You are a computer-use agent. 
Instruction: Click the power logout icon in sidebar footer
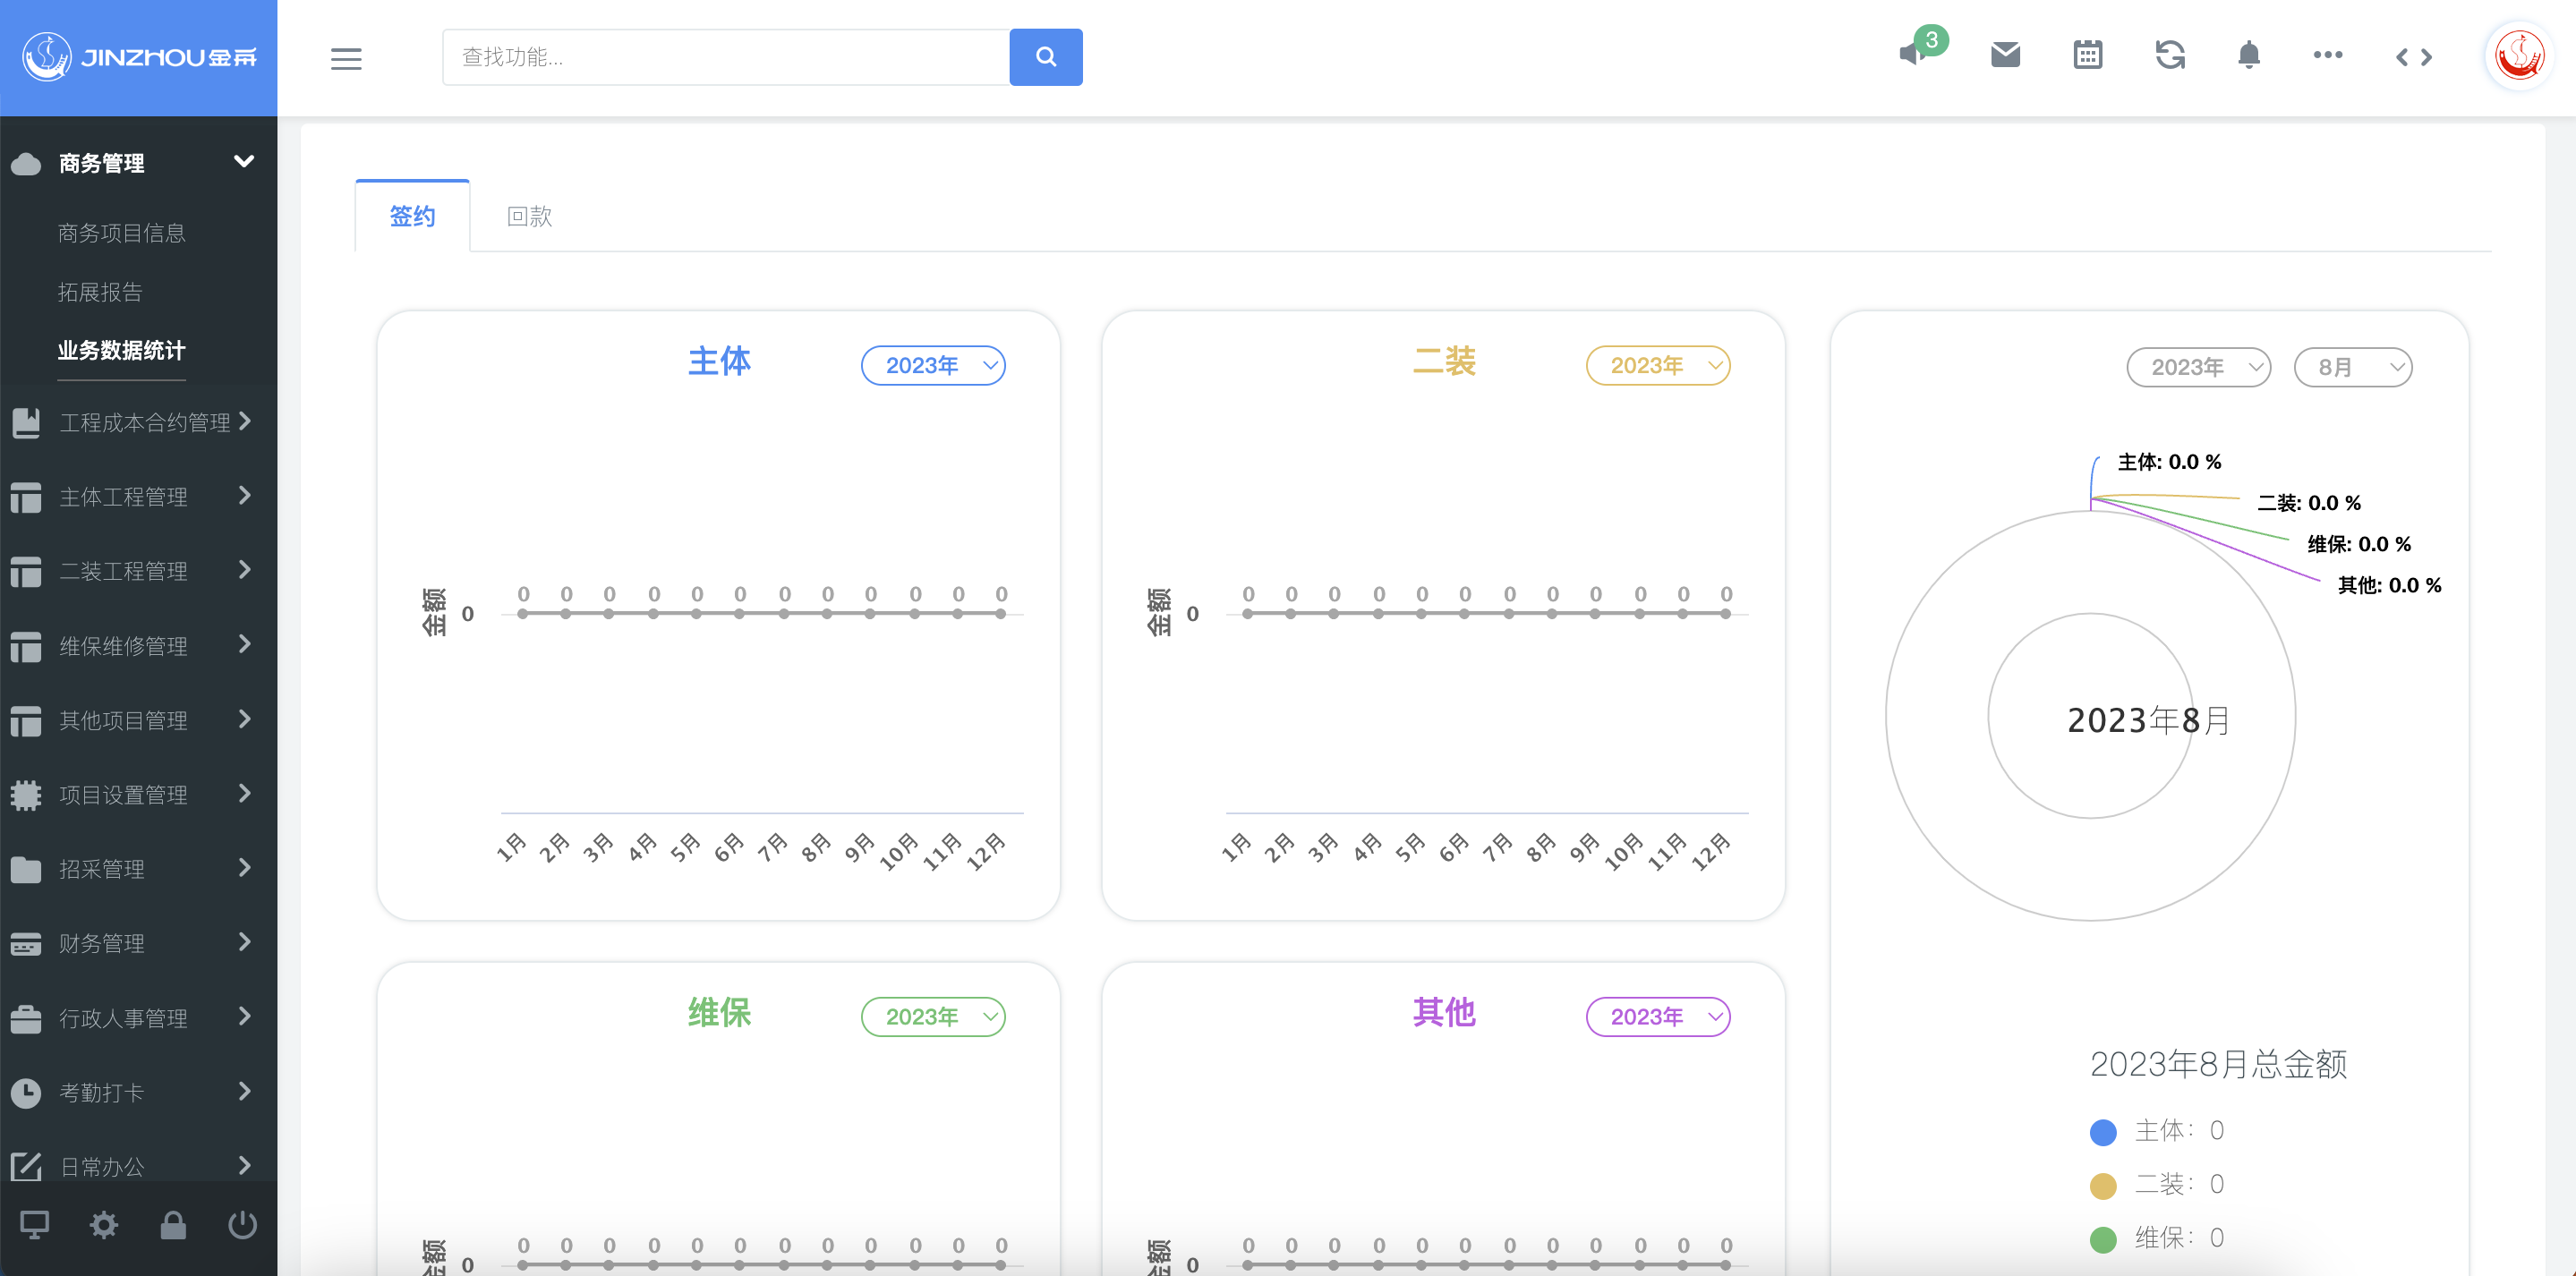tap(242, 1224)
